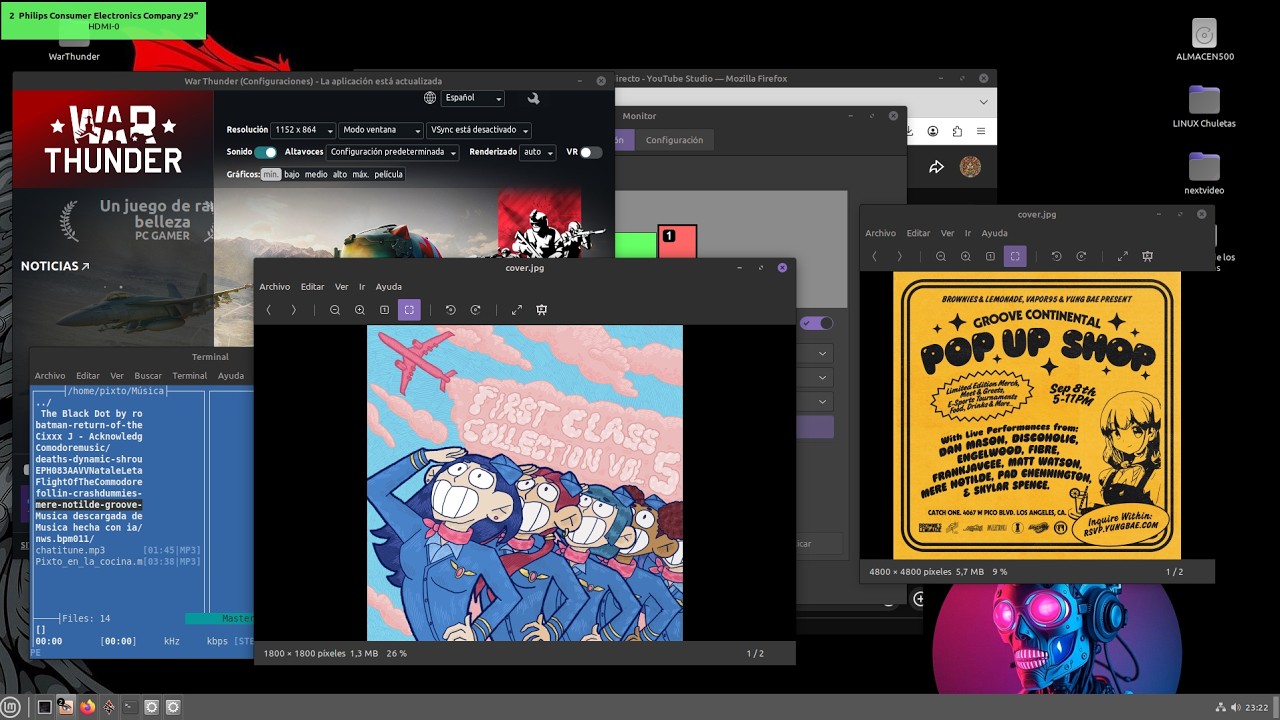Select 'bajo' graphics preset
This screenshot has width=1280, height=720.
pyautogui.click(x=292, y=174)
